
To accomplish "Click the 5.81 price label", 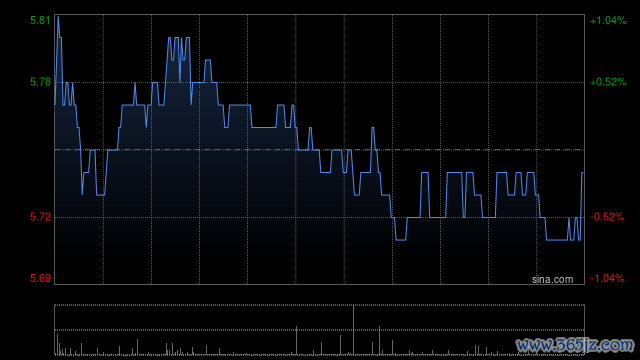I will click(x=40, y=20).
